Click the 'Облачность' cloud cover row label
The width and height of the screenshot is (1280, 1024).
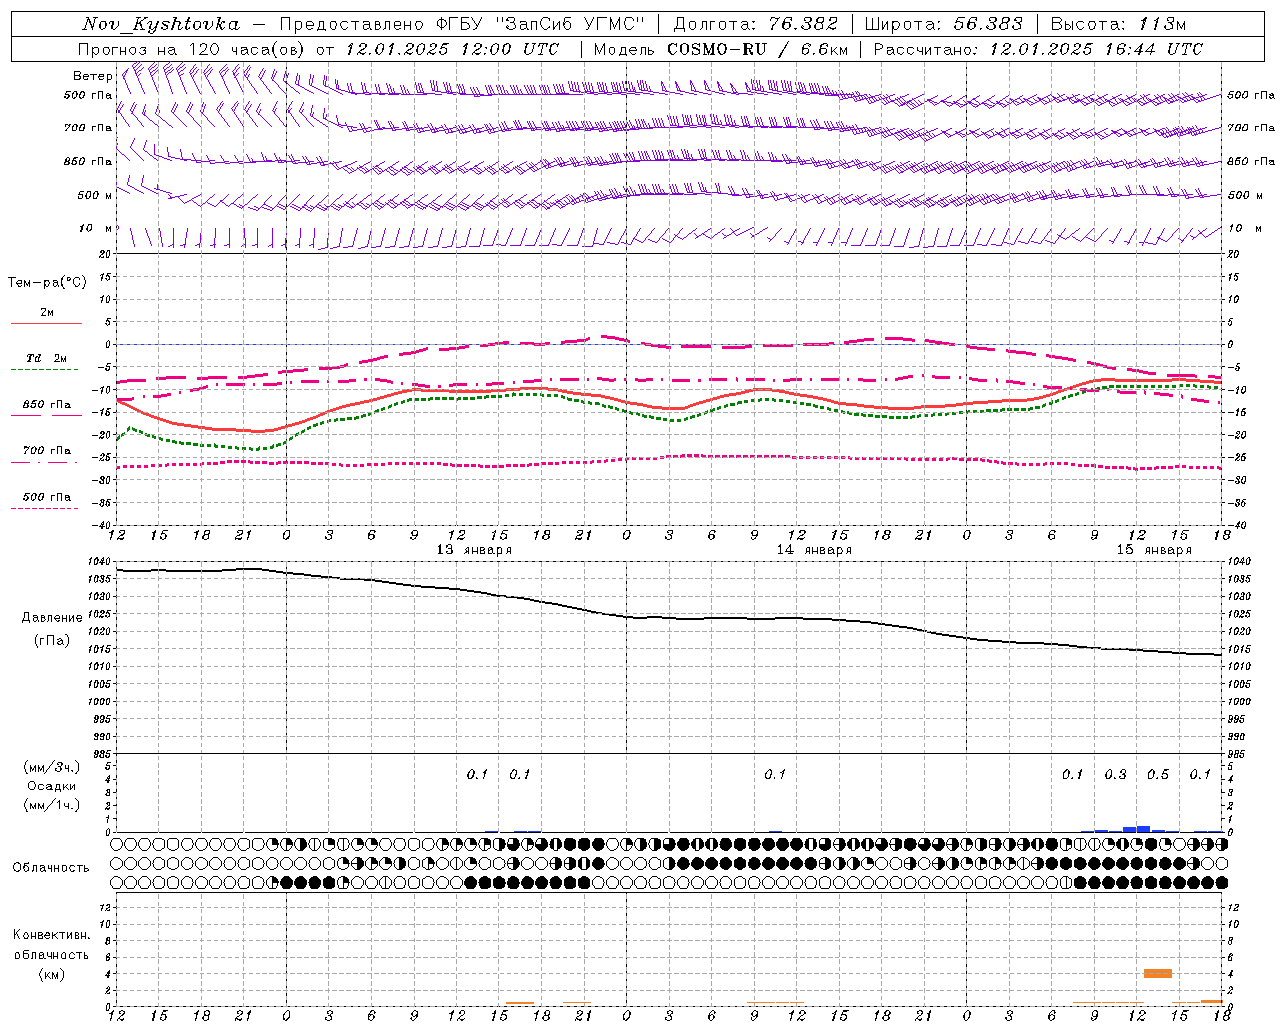click(x=51, y=867)
